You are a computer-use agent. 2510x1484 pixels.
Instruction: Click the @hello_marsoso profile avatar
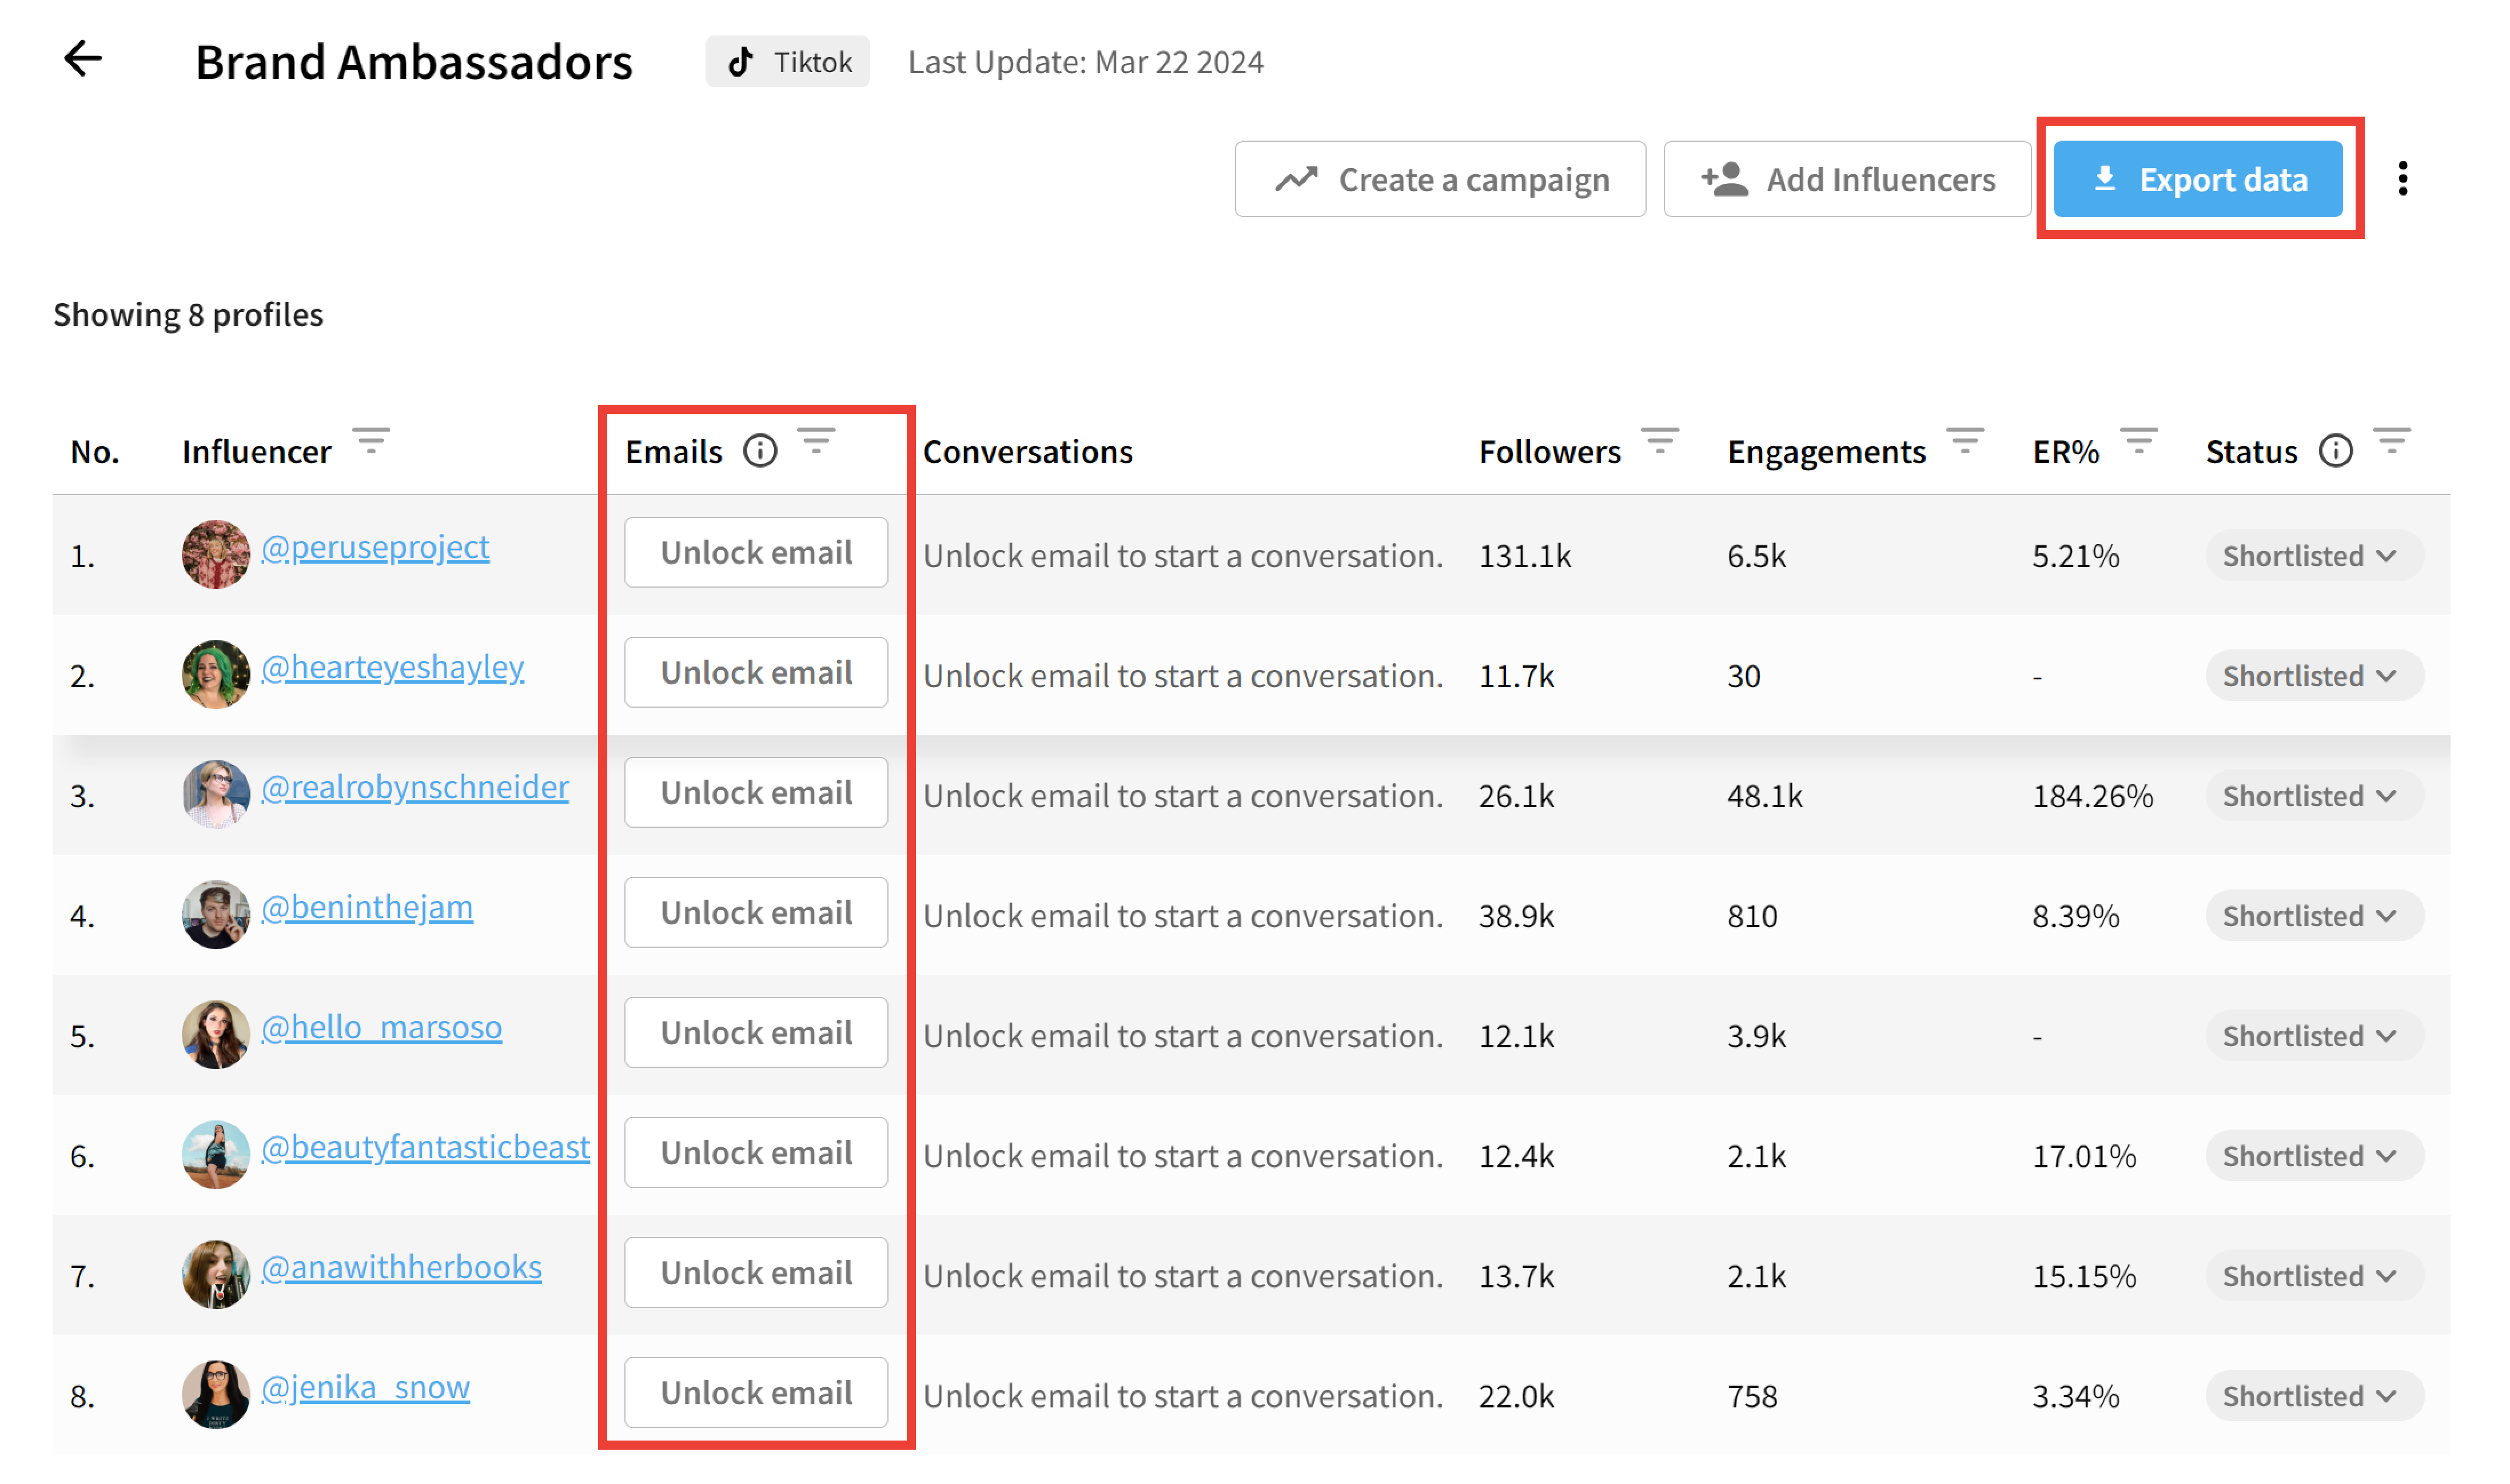tap(216, 1034)
